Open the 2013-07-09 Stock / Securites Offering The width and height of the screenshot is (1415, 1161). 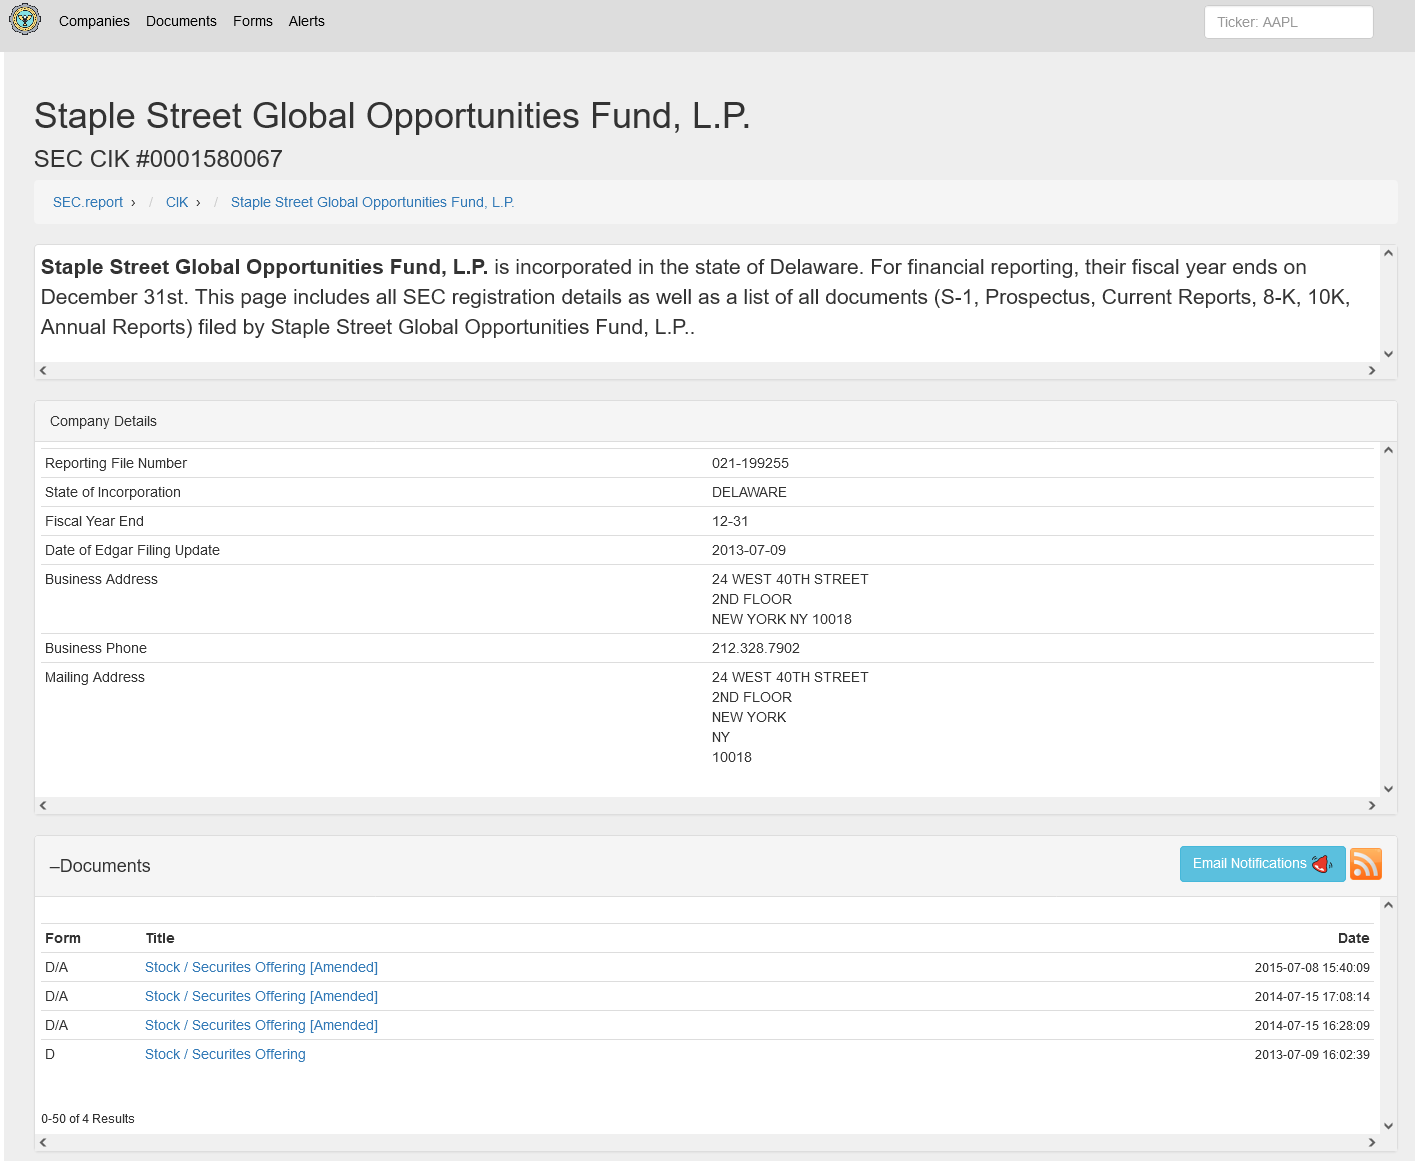pos(225,1054)
